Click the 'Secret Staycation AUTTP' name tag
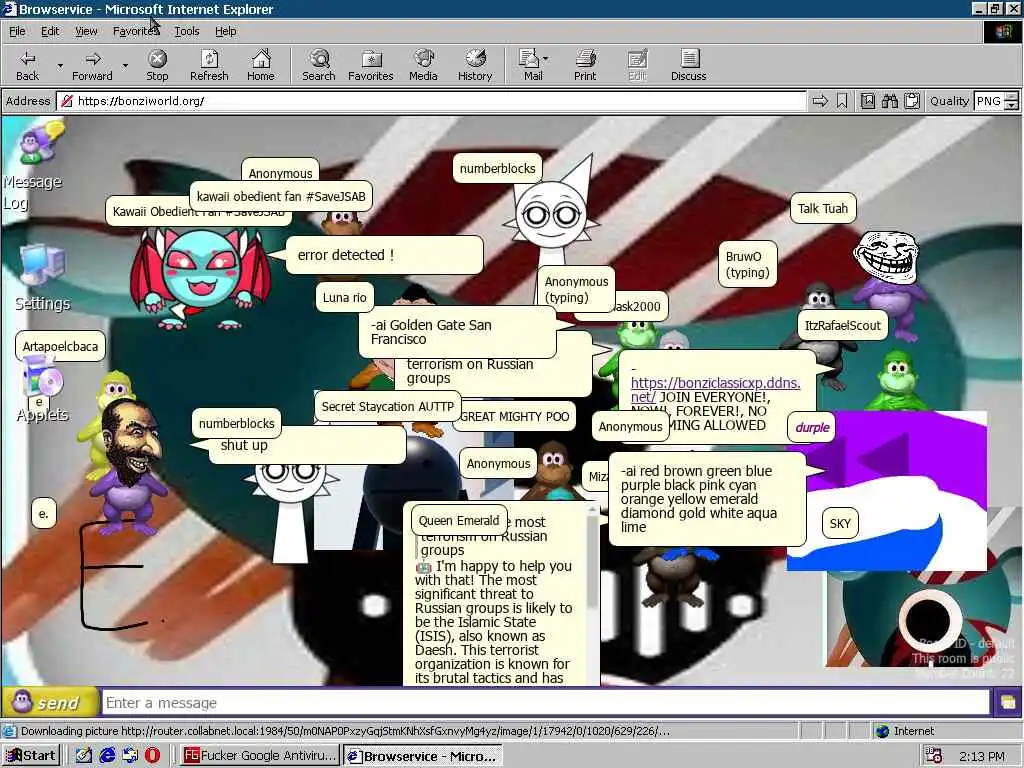Screen dimensions: 1024x768 tap(387, 406)
